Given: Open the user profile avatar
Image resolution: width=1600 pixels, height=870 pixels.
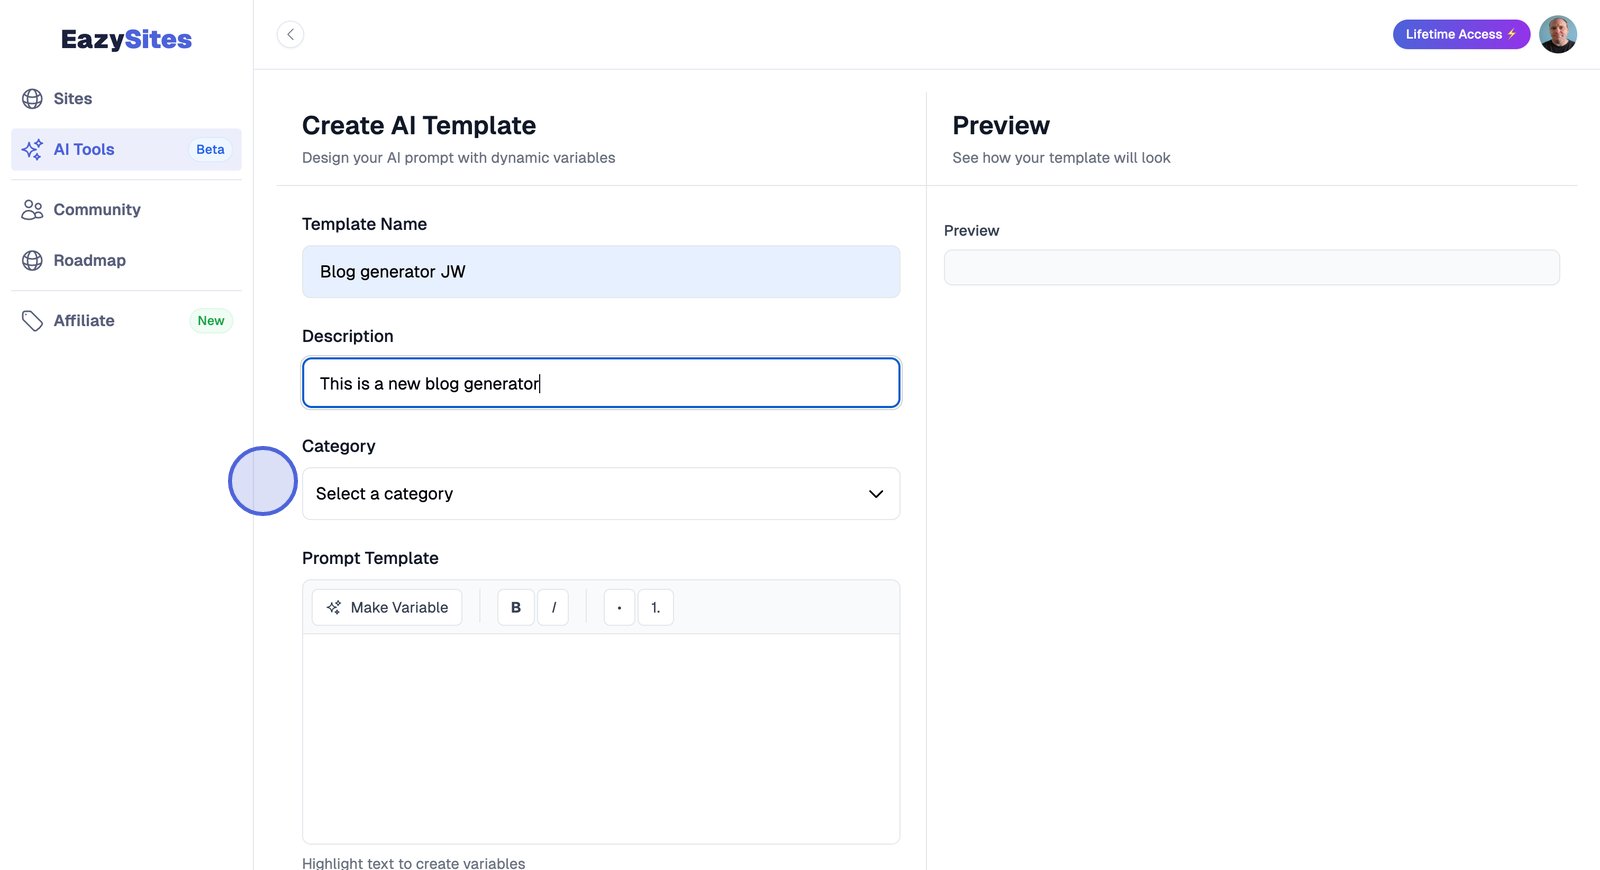Looking at the screenshot, I should point(1557,35).
